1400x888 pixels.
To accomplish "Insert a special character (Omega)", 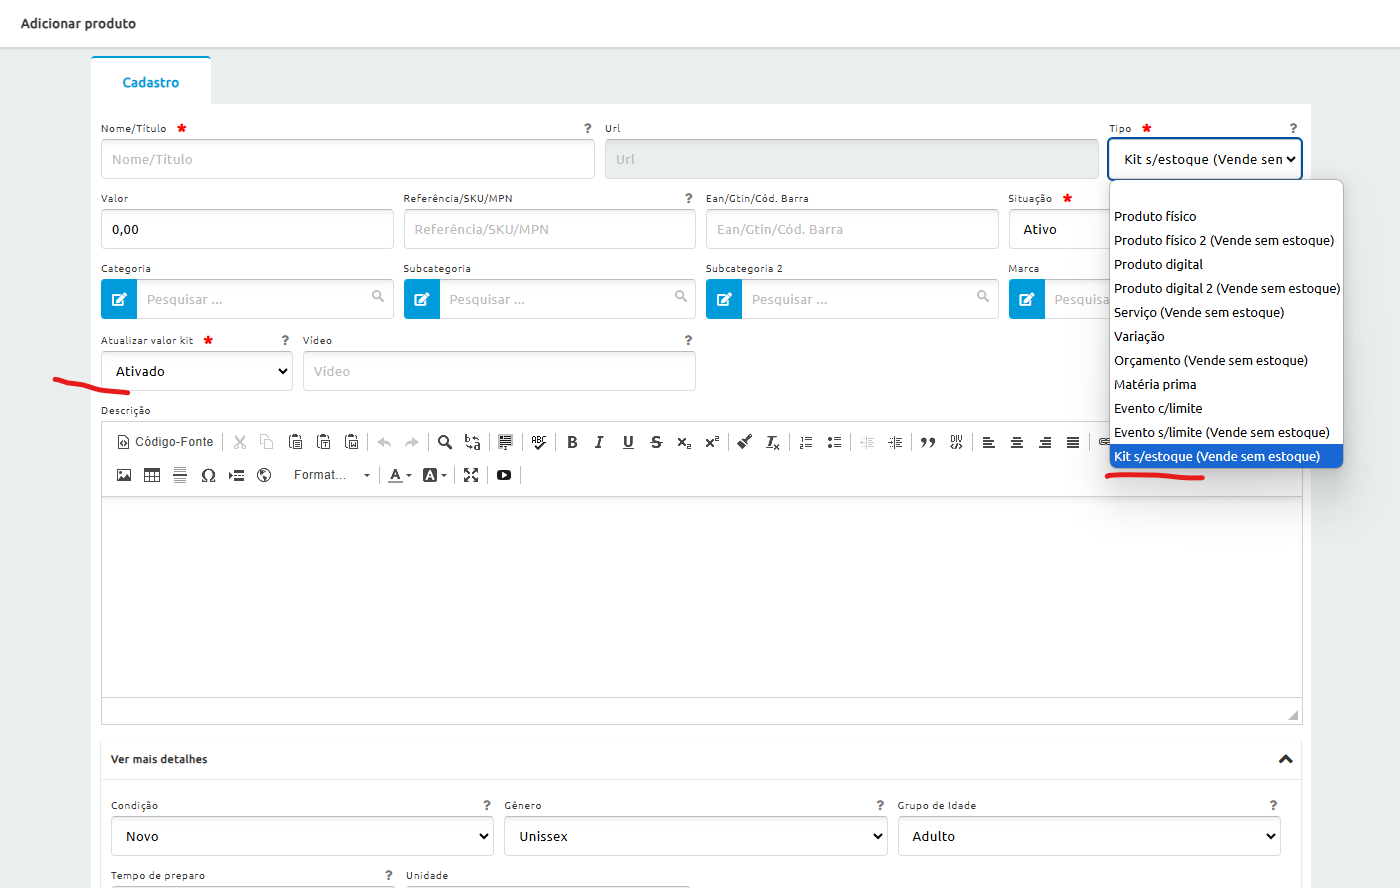I will [x=208, y=475].
